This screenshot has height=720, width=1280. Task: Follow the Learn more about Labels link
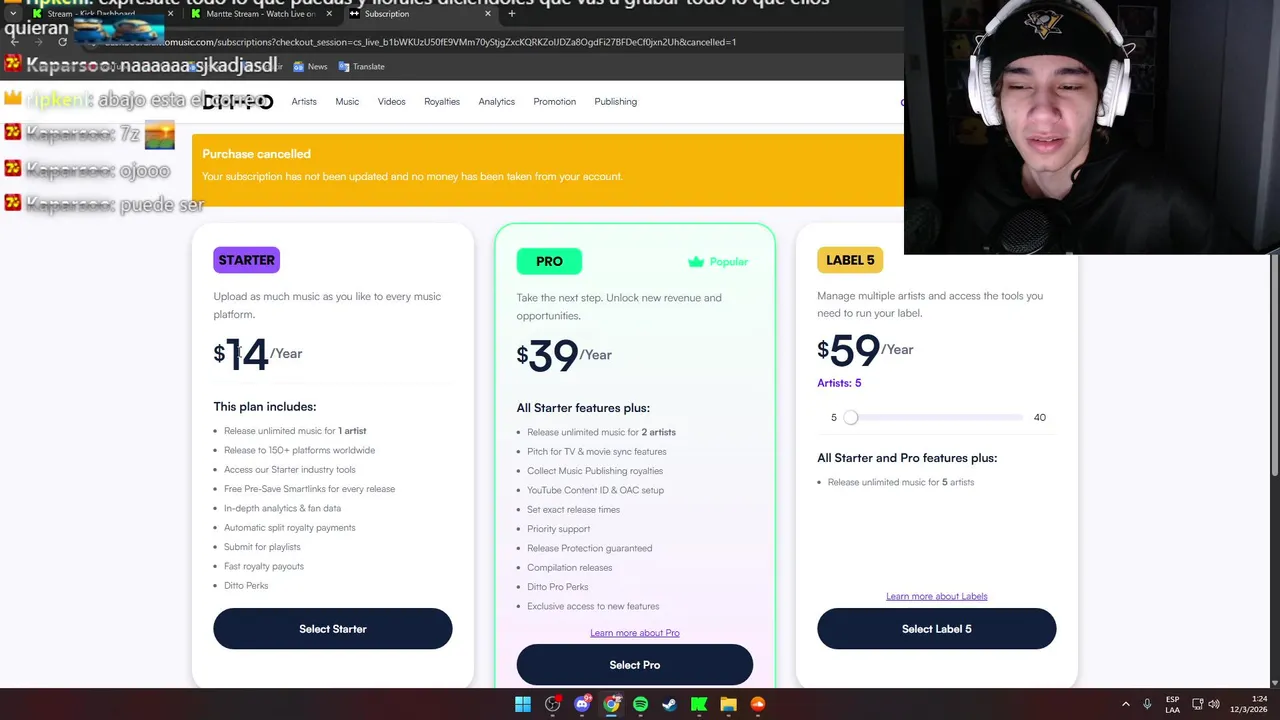[937, 596]
